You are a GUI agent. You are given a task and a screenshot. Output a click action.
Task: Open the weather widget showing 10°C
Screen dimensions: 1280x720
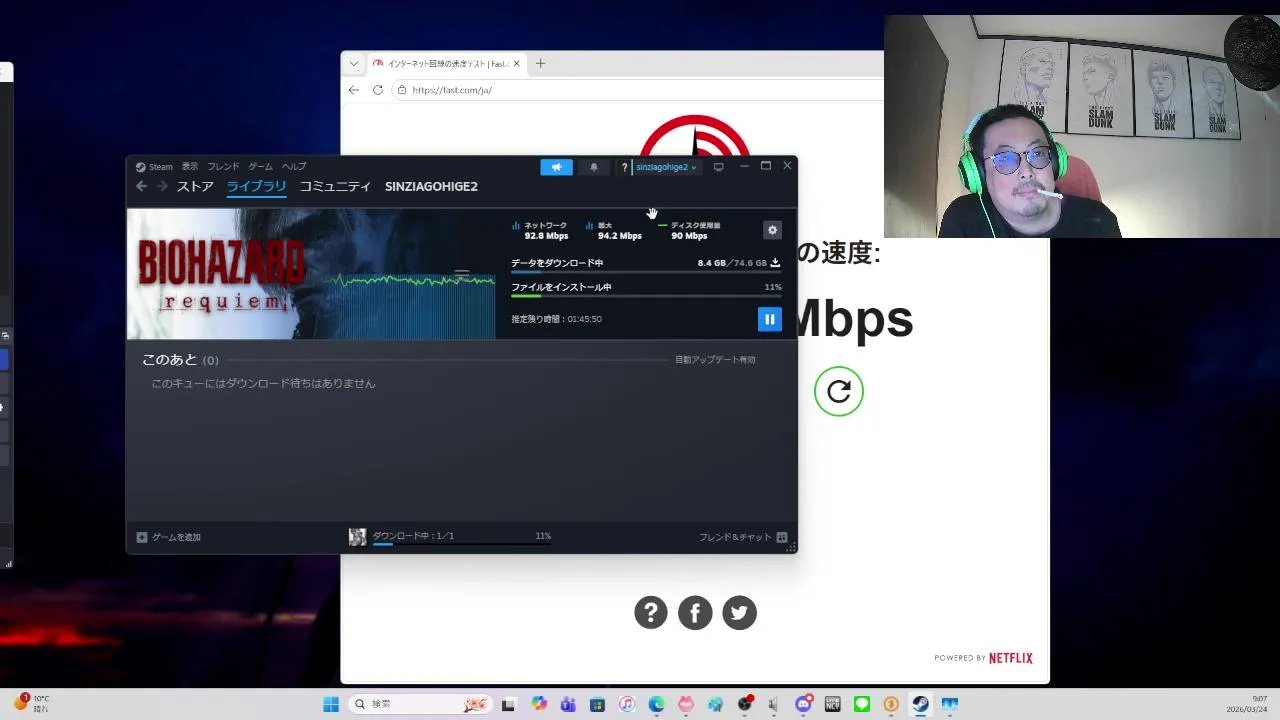point(30,703)
